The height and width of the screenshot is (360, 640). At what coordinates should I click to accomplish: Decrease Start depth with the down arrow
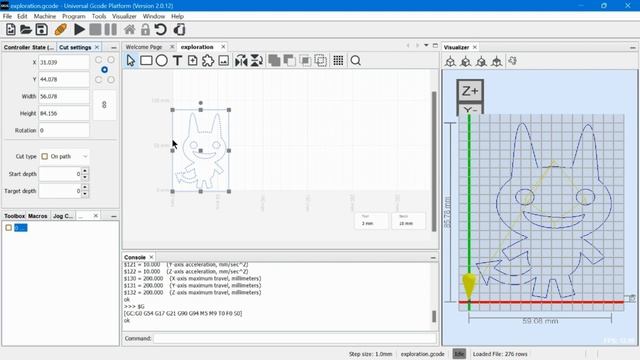point(84,177)
